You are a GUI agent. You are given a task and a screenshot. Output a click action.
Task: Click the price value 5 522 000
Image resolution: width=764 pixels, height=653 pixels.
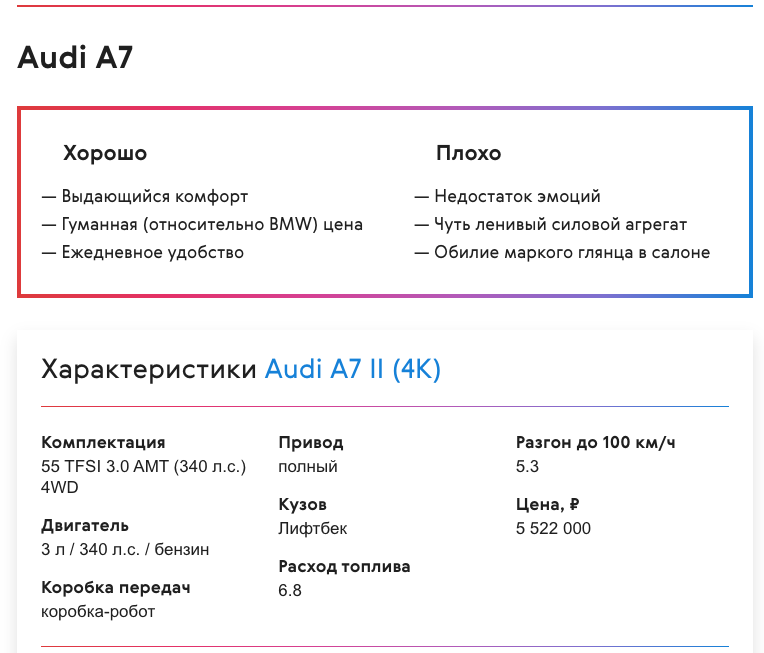554,529
